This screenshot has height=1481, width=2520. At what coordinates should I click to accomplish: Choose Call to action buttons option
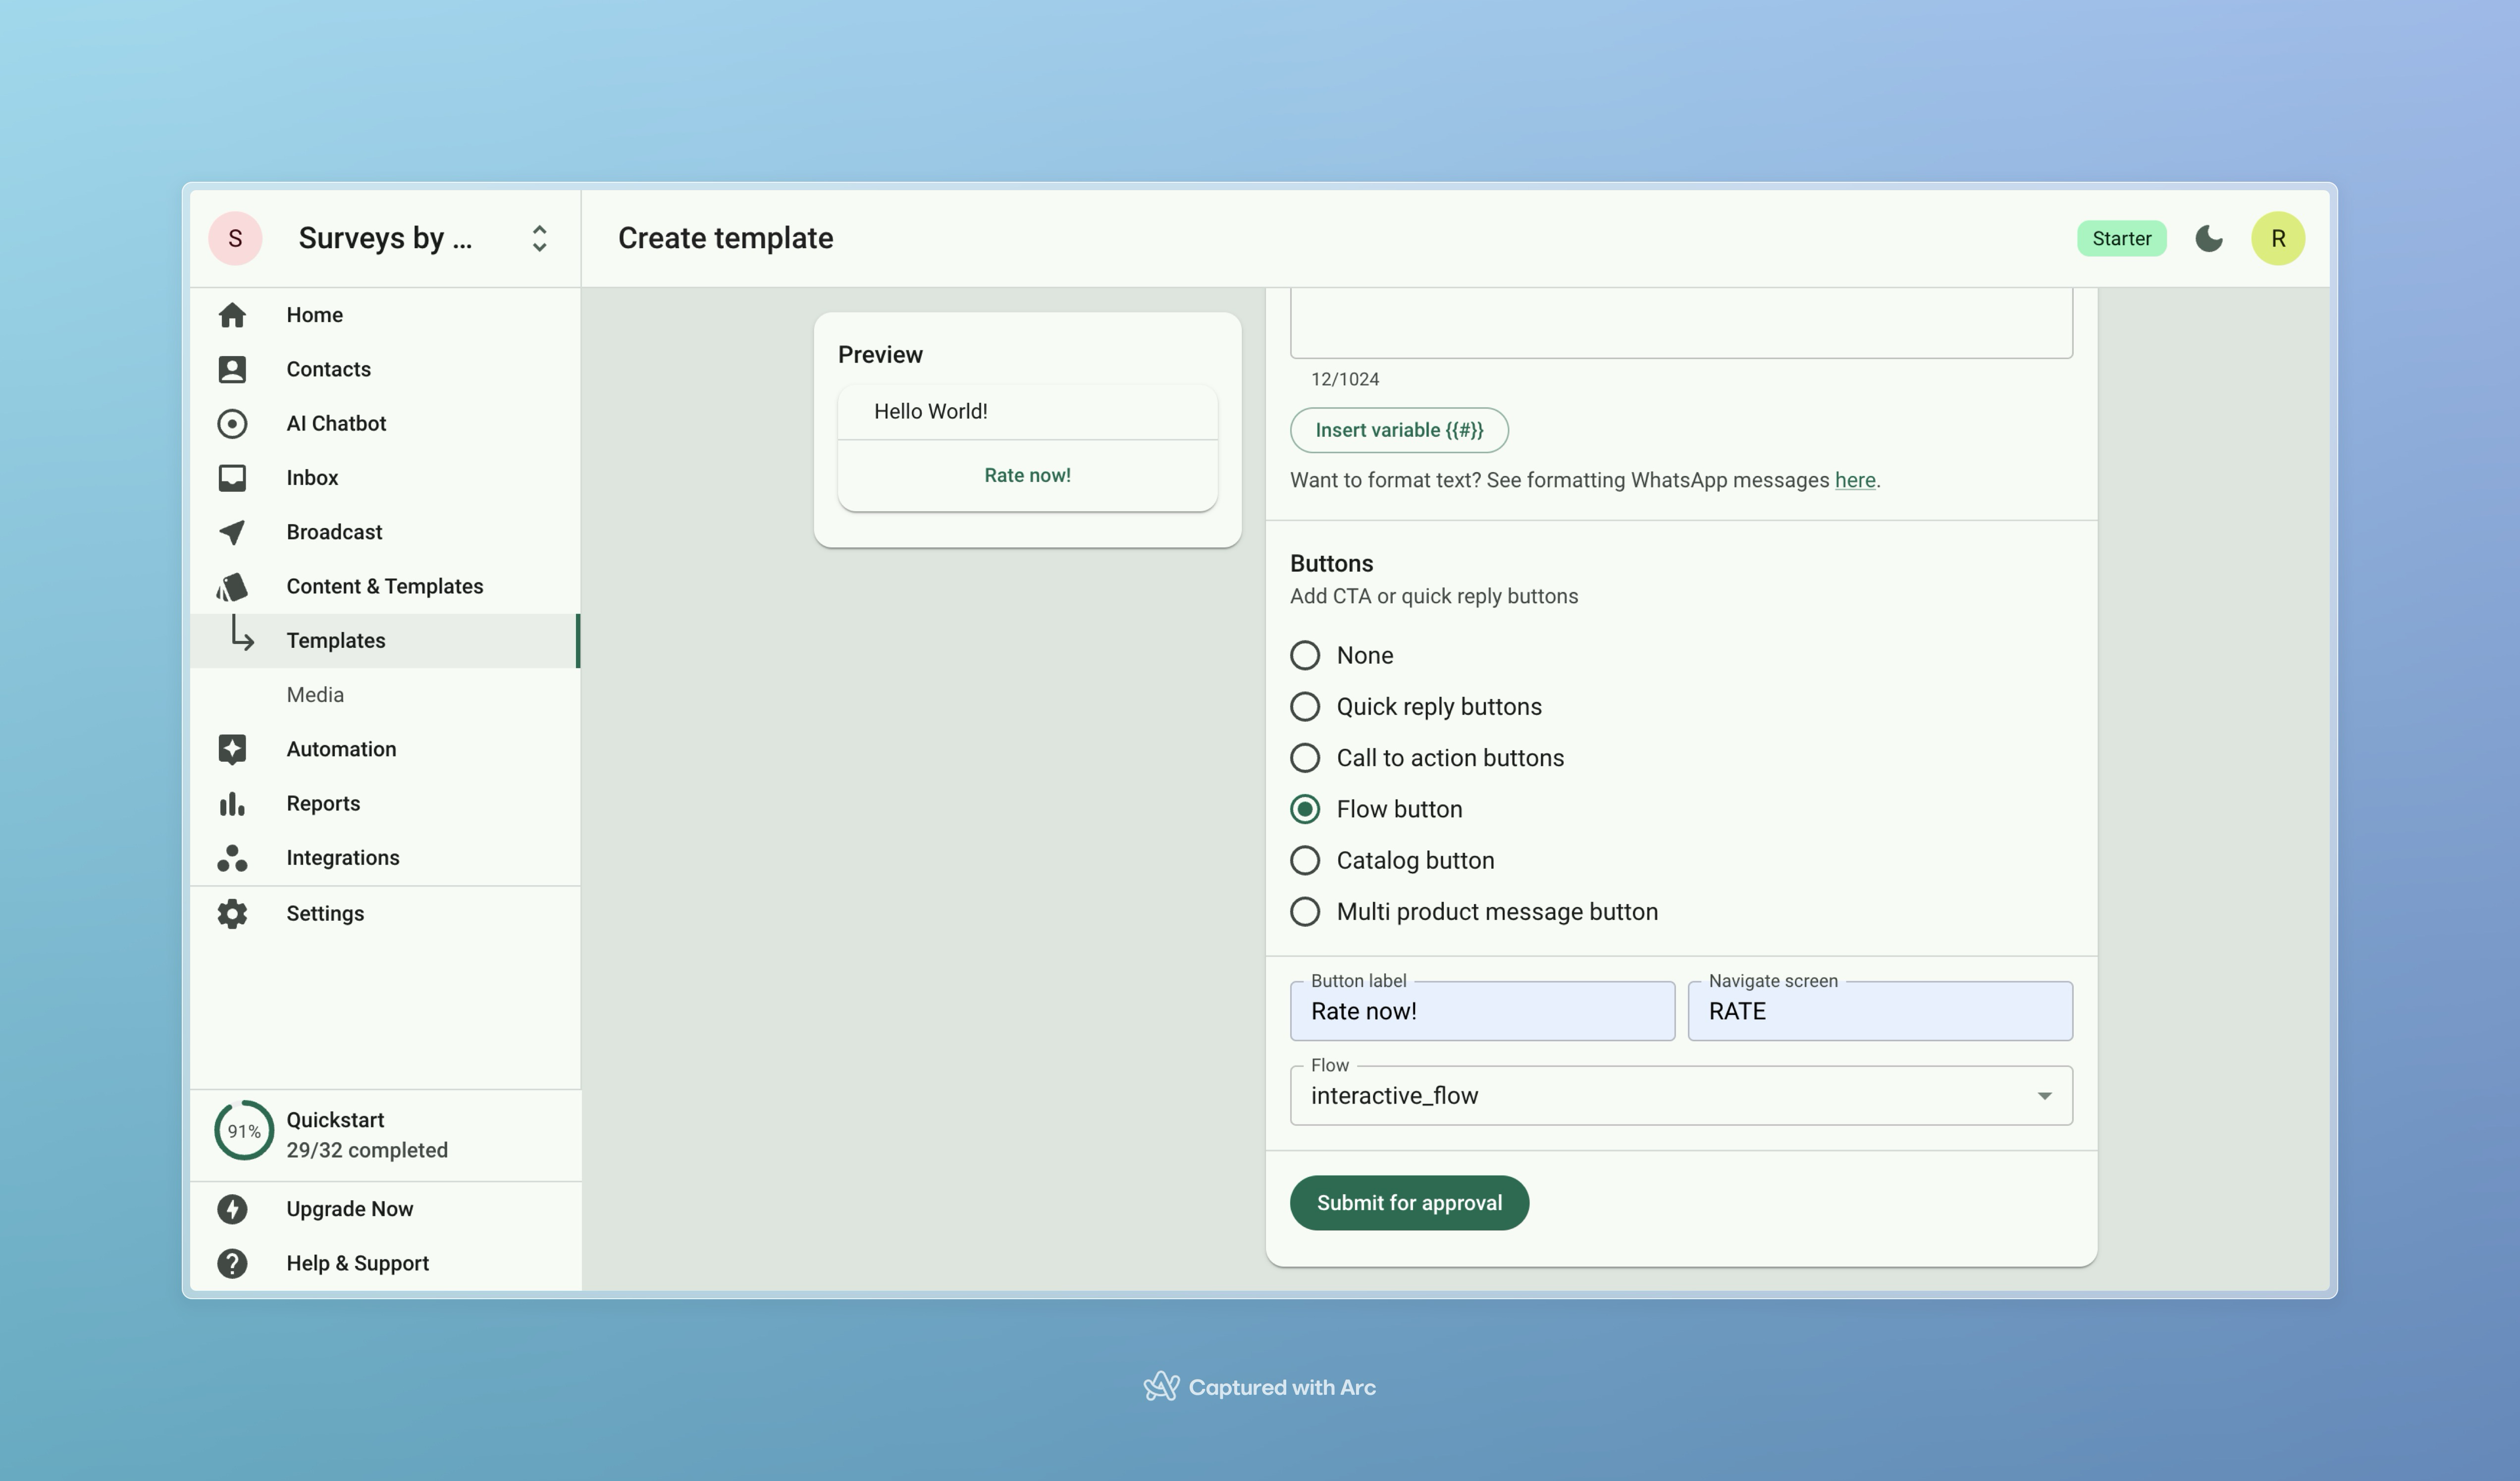pos(1305,758)
